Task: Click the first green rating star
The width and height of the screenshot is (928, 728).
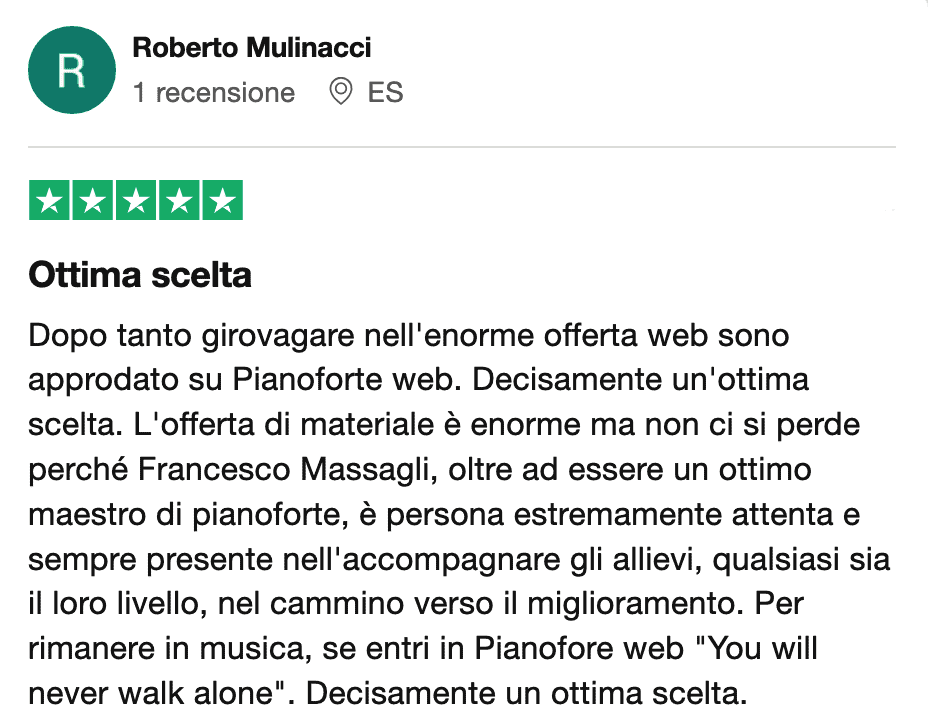Action: (x=50, y=201)
